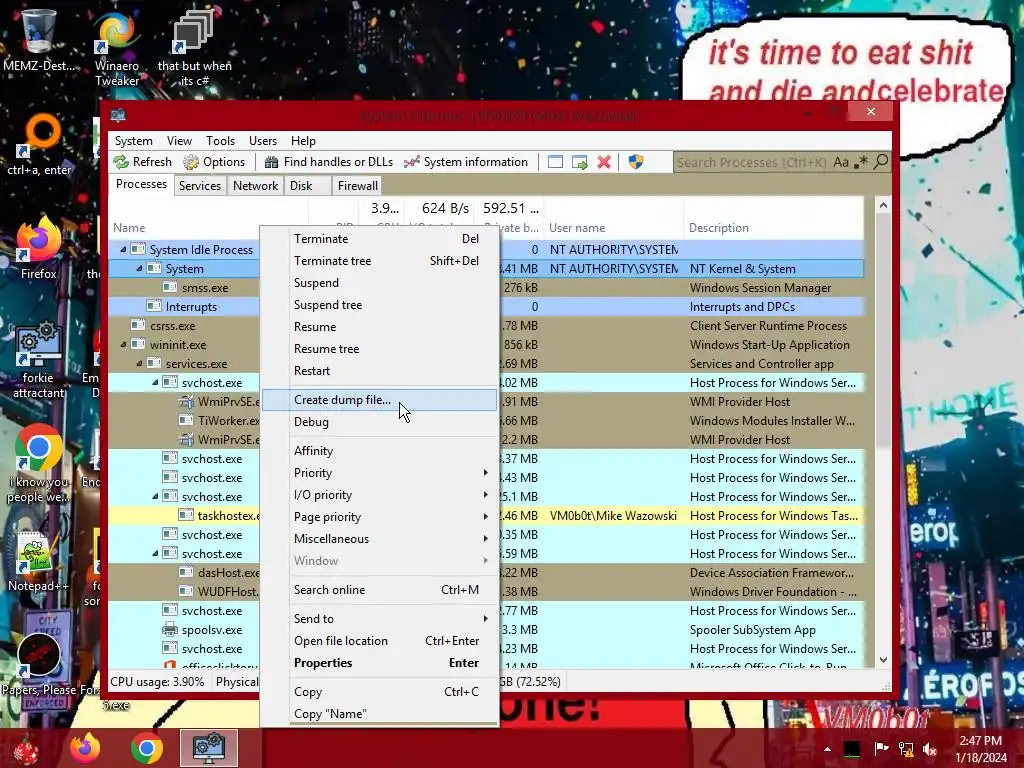This screenshot has width=1024, height=768.
Task: Click Chrome icon in taskbar
Action: pos(147,748)
